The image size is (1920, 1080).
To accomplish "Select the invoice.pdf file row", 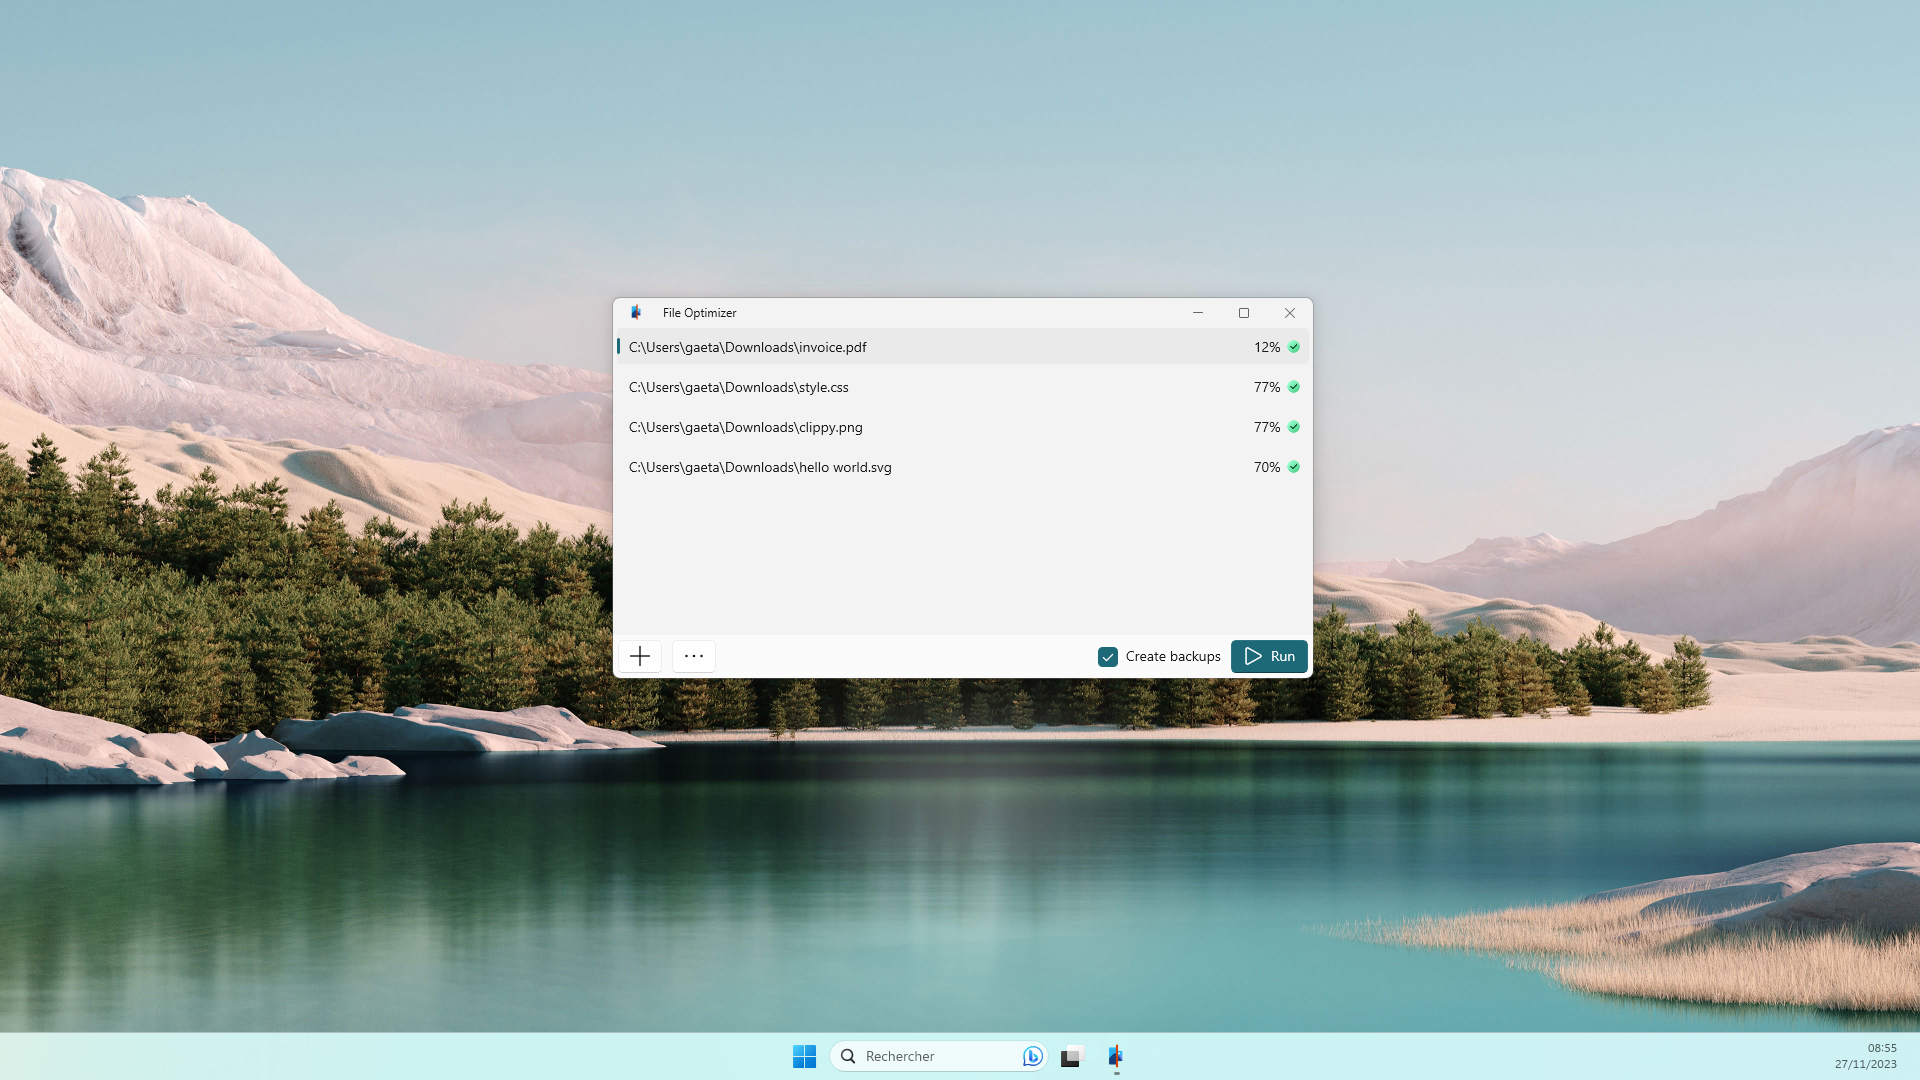I will click(x=963, y=347).
